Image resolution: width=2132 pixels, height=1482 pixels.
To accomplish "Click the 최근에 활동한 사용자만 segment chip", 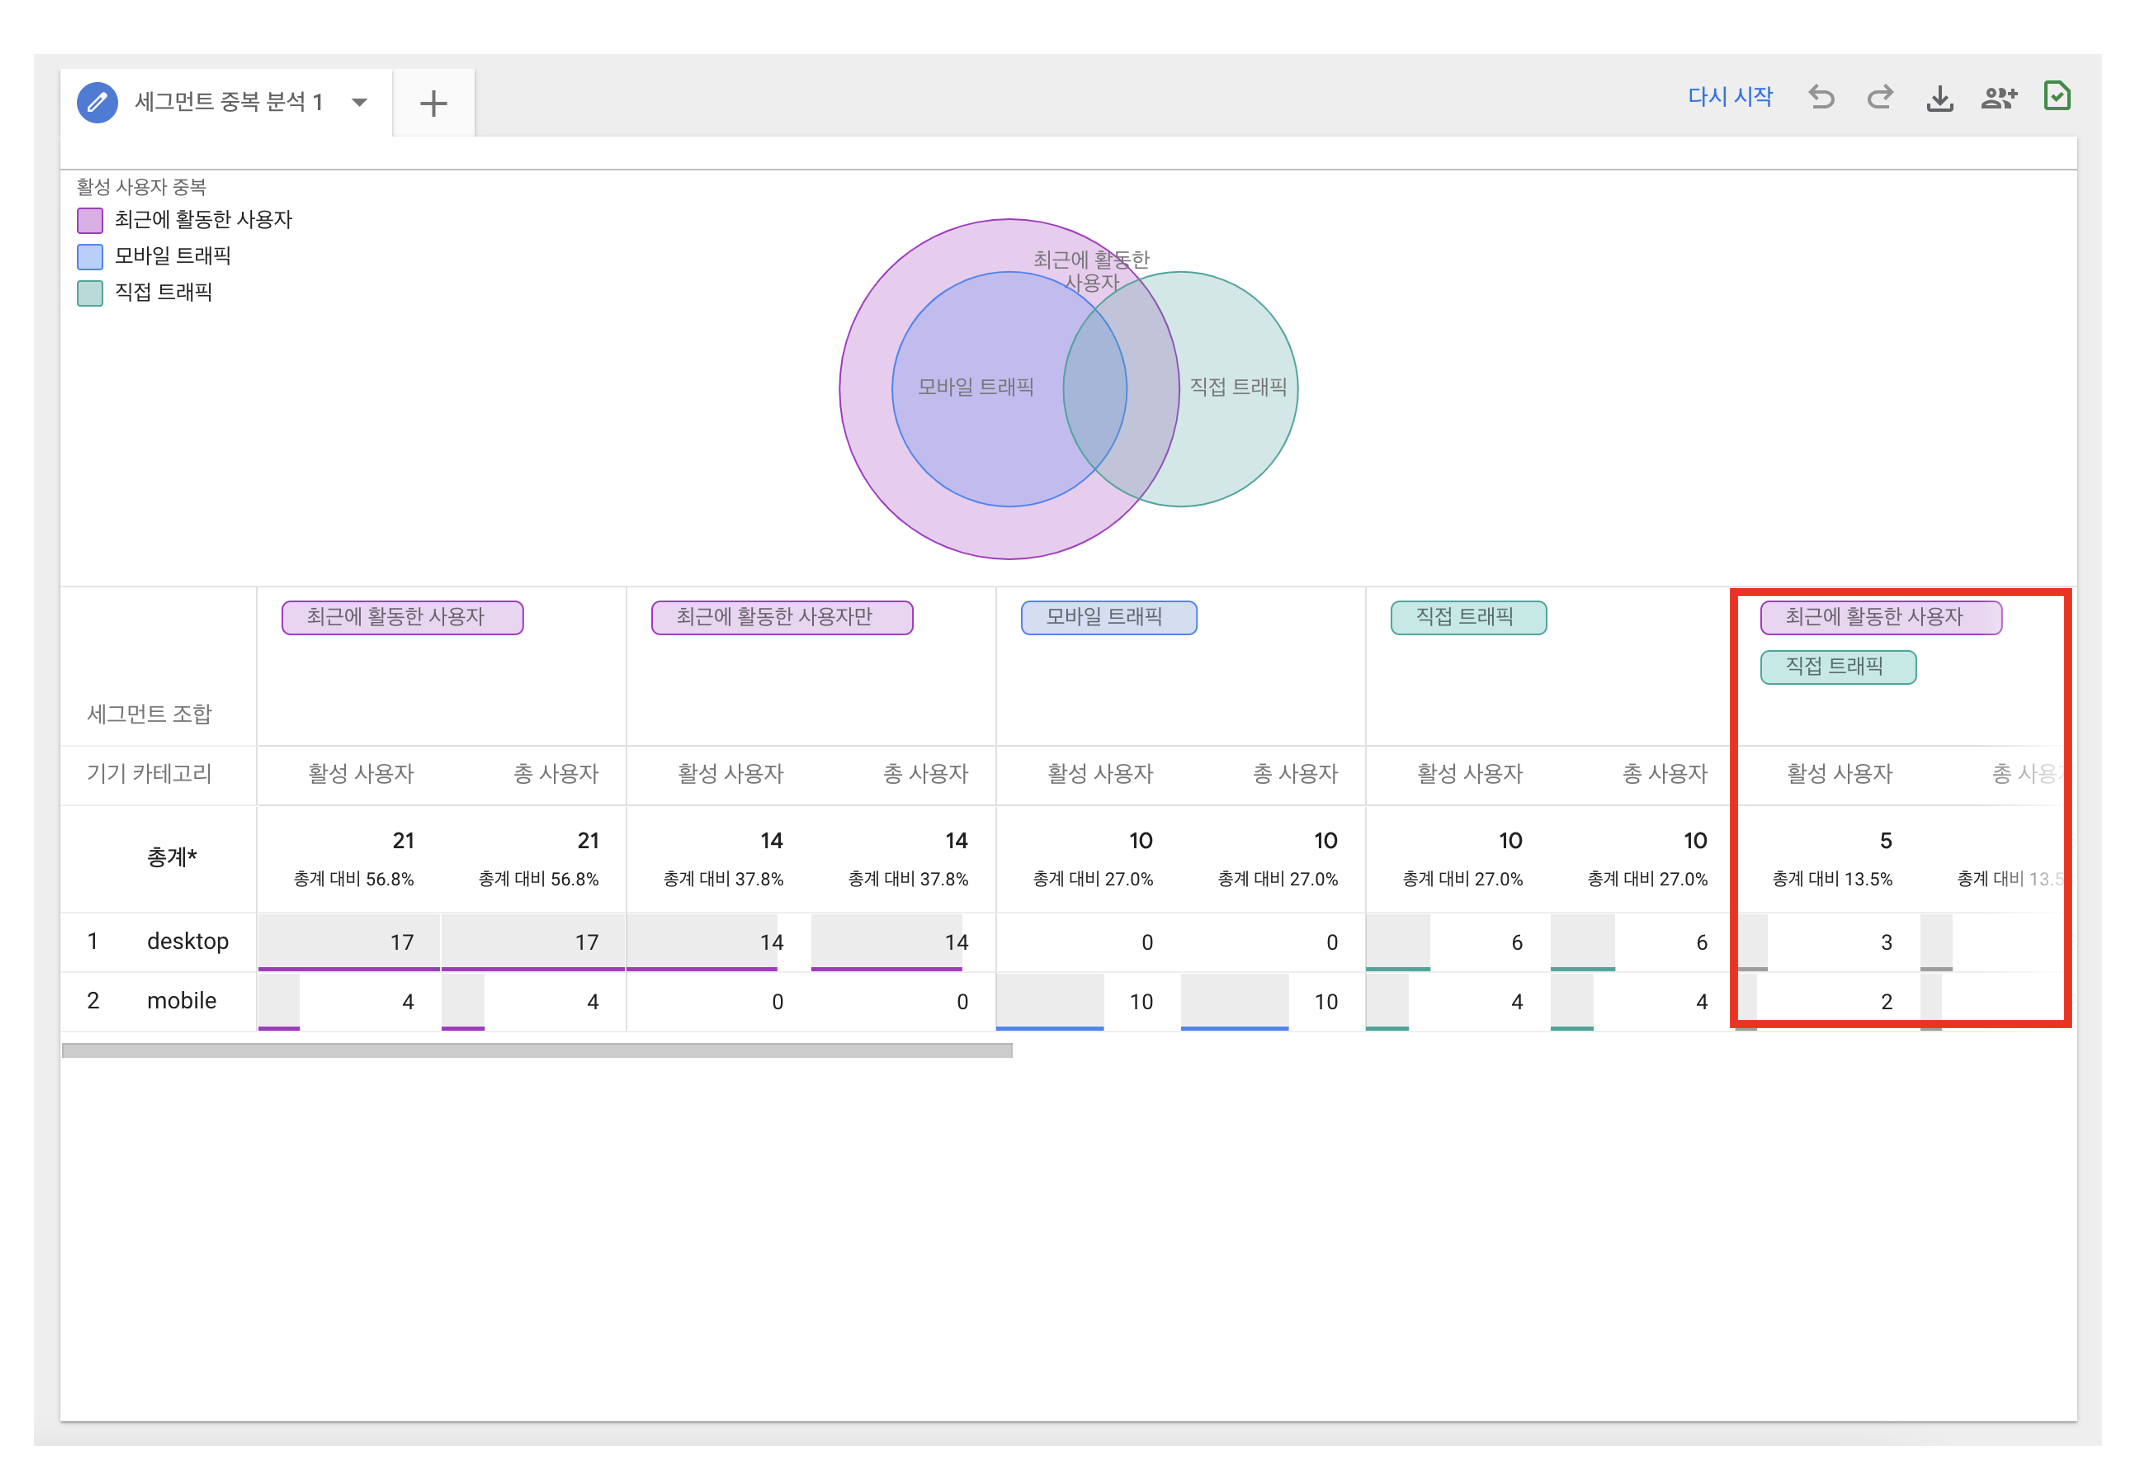I will (781, 617).
